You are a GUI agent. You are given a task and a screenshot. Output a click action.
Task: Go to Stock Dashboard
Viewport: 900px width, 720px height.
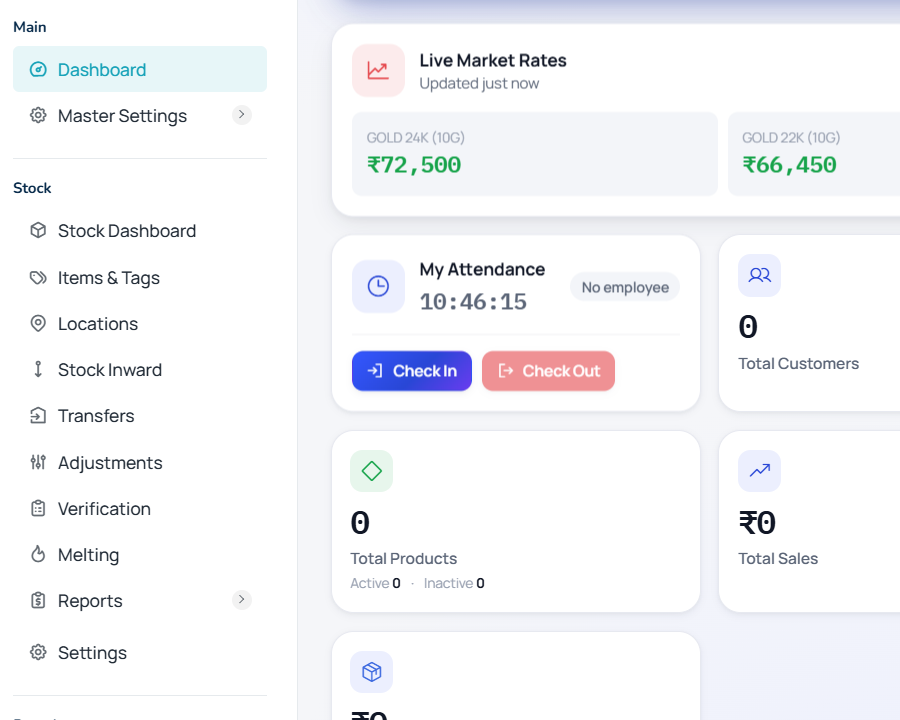click(x=139, y=231)
